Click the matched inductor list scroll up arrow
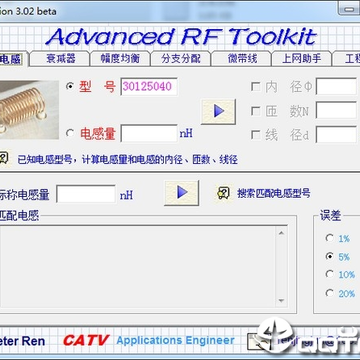360x360 pixels. tap(281, 233)
